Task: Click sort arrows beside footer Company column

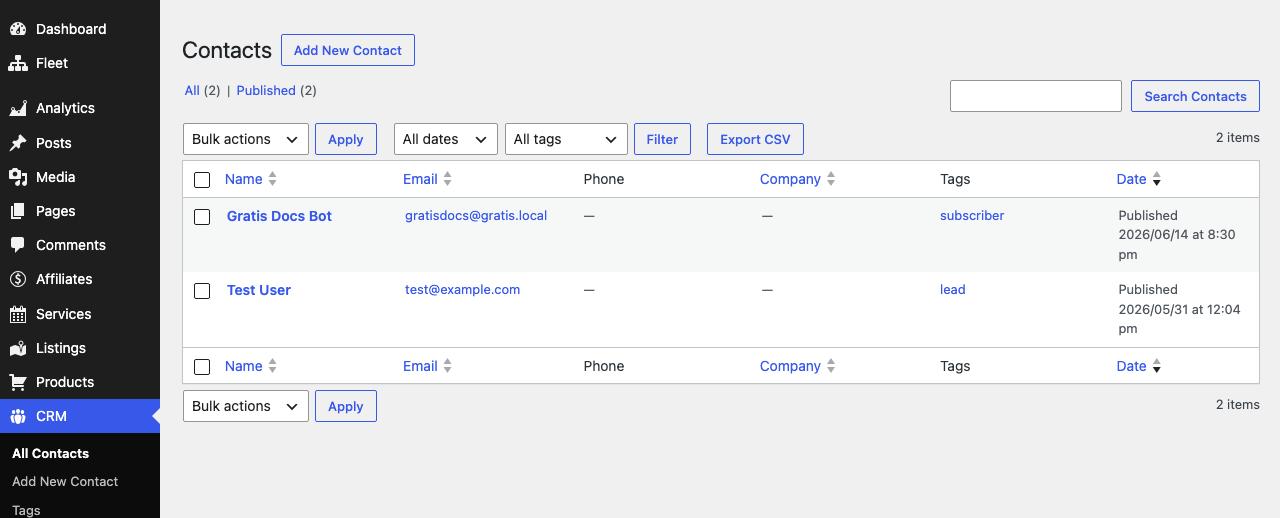Action: click(x=831, y=366)
